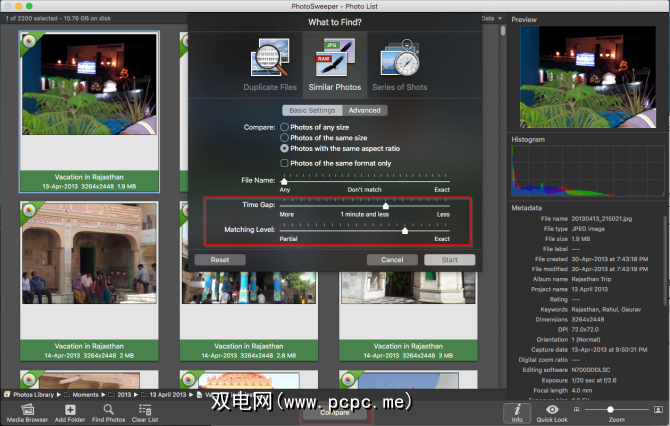Image resolution: width=670 pixels, height=426 pixels.
Task: Select Photos of the same size option
Action: click(x=284, y=138)
